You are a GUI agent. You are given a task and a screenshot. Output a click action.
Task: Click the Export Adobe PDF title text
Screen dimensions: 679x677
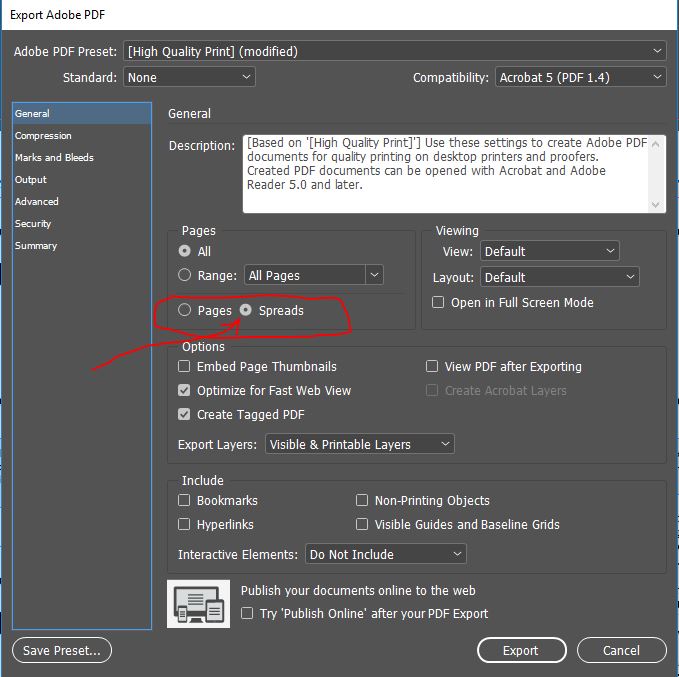pos(58,15)
